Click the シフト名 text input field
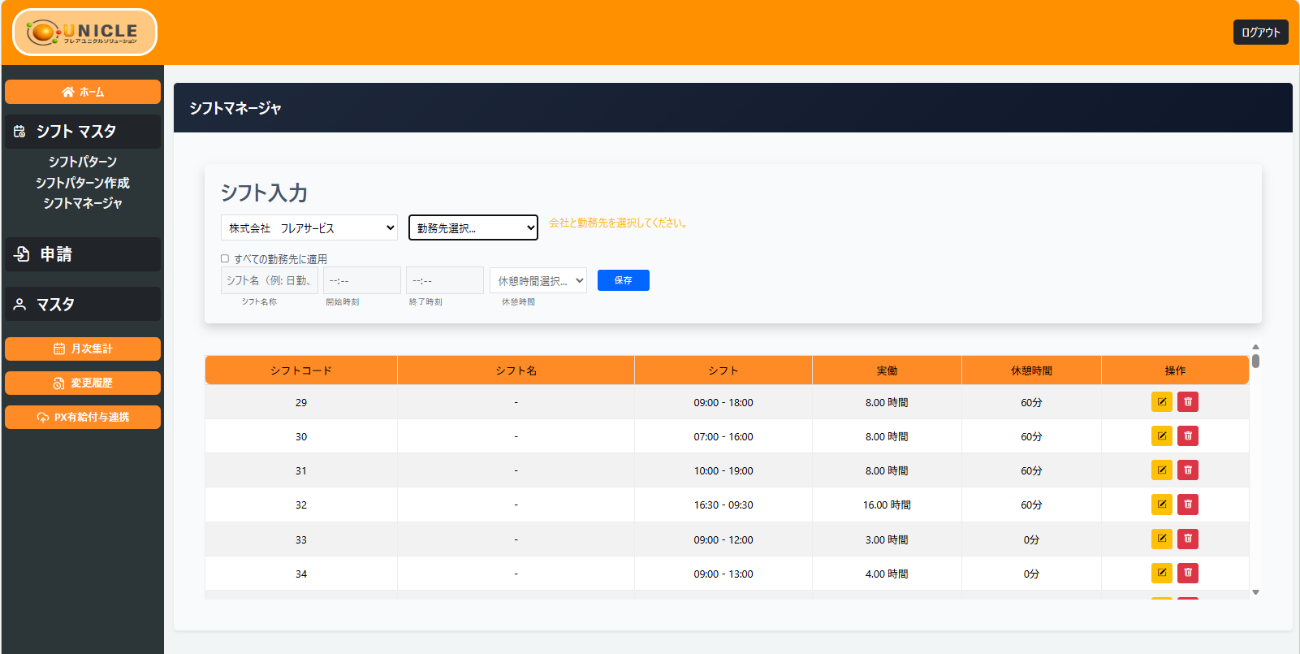Screen dimensions: 1300x654 pos(269,281)
